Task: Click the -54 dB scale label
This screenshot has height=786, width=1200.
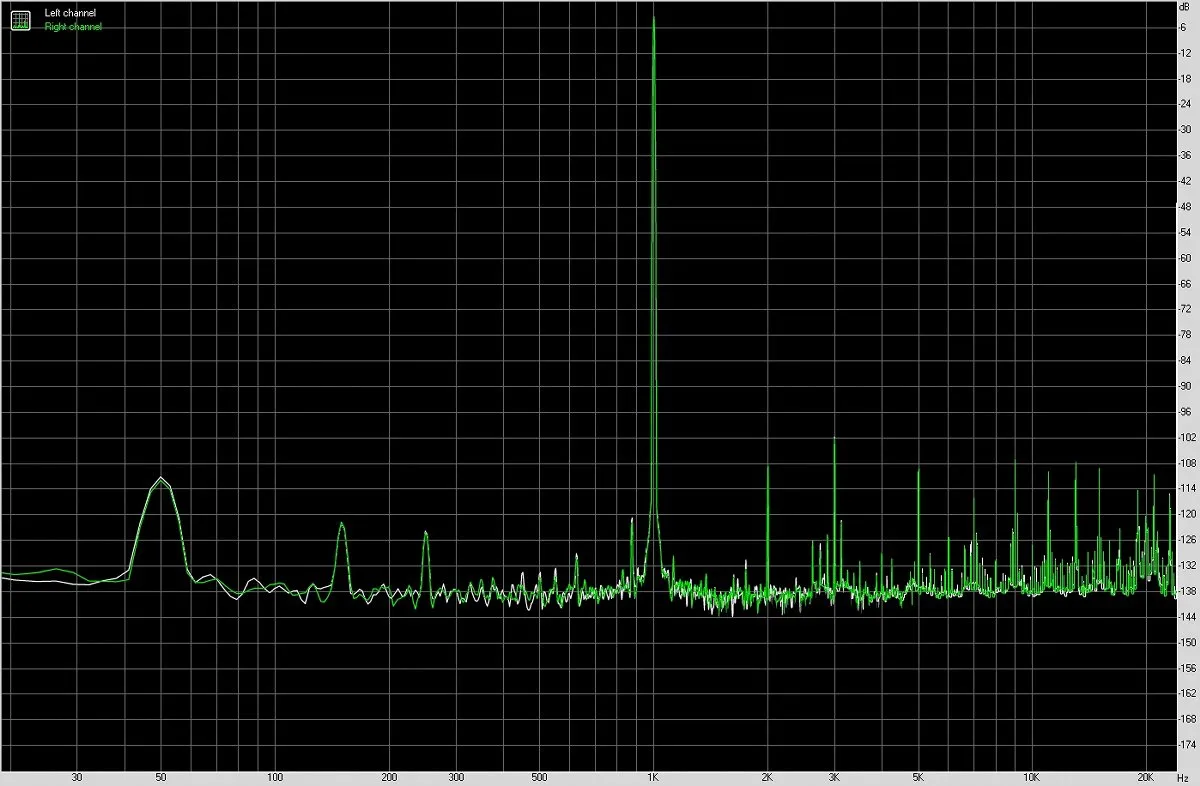Action: [x=1183, y=232]
